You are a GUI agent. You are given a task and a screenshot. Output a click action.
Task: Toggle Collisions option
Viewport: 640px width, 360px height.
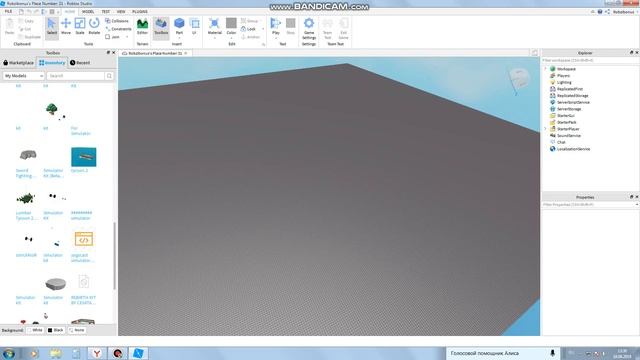tap(117, 21)
